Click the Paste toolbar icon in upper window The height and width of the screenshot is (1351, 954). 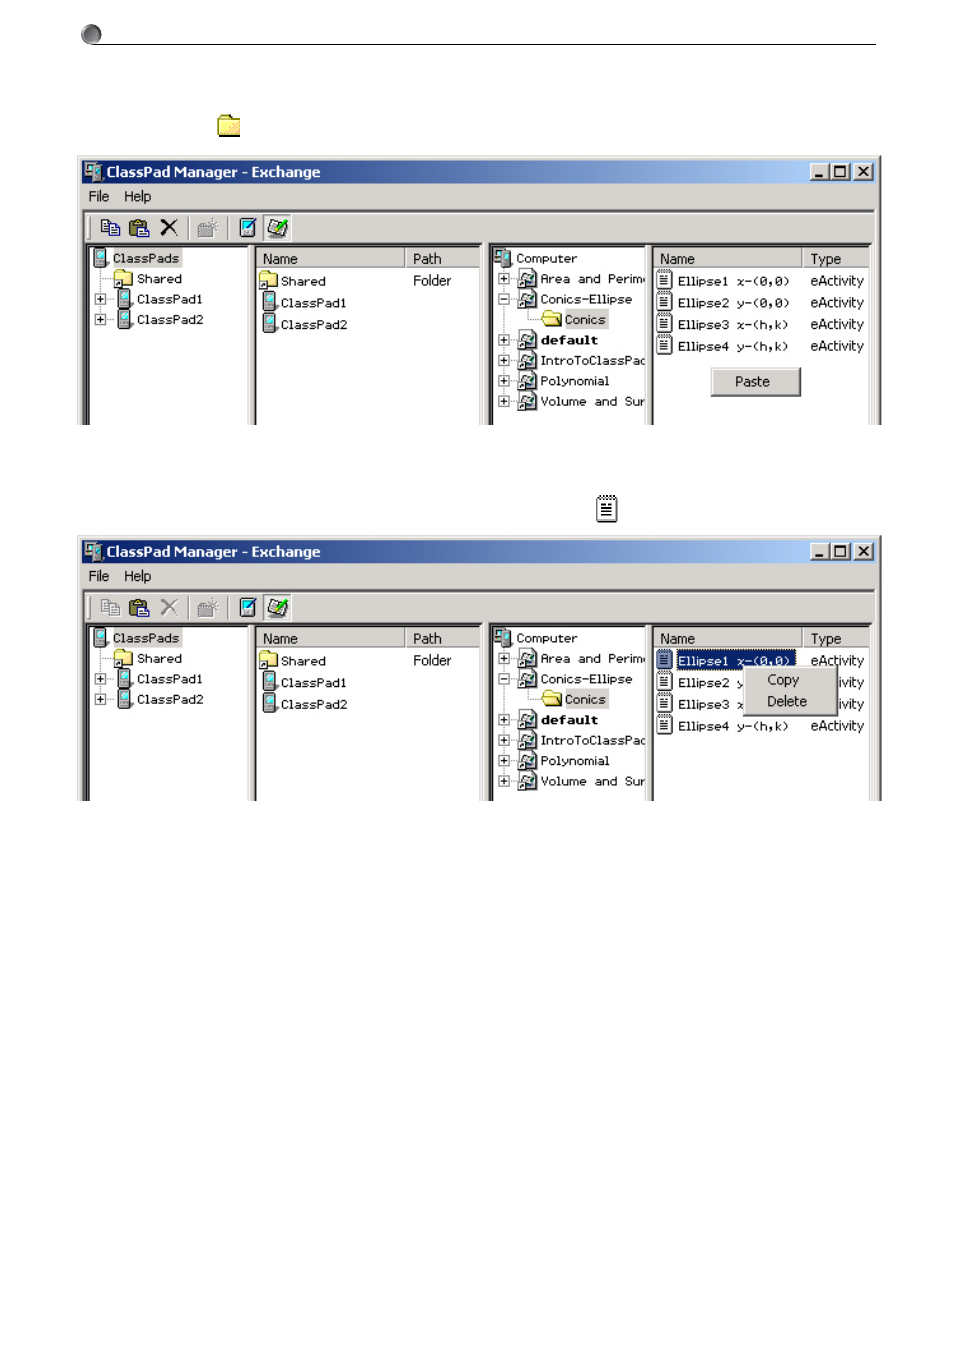pyautogui.click(x=139, y=228)
